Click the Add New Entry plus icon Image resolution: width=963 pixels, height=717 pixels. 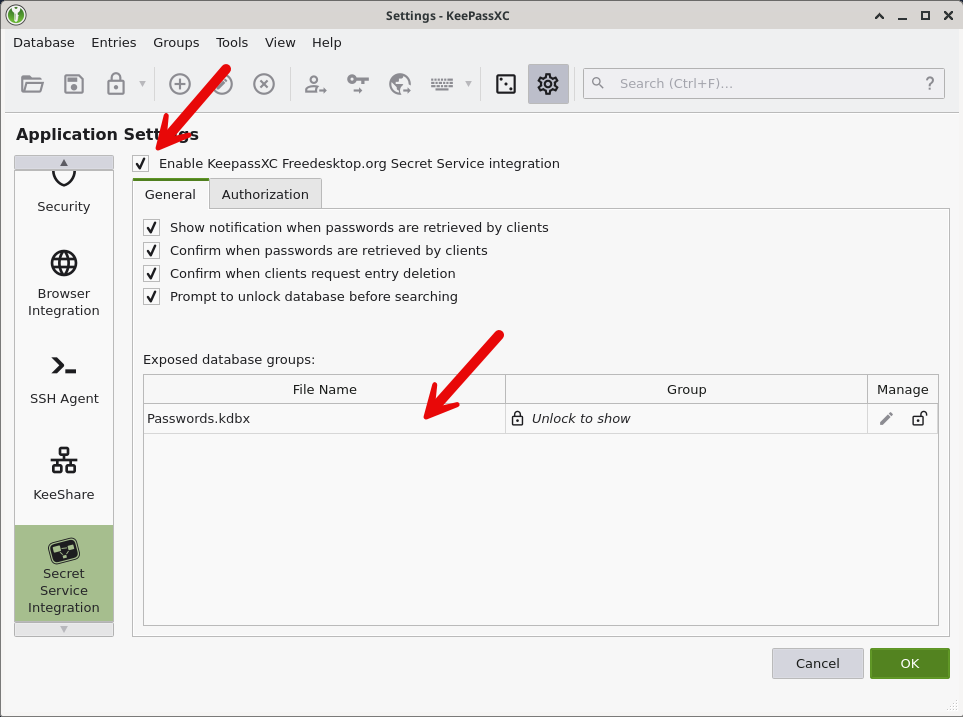[x=180, y=84]
